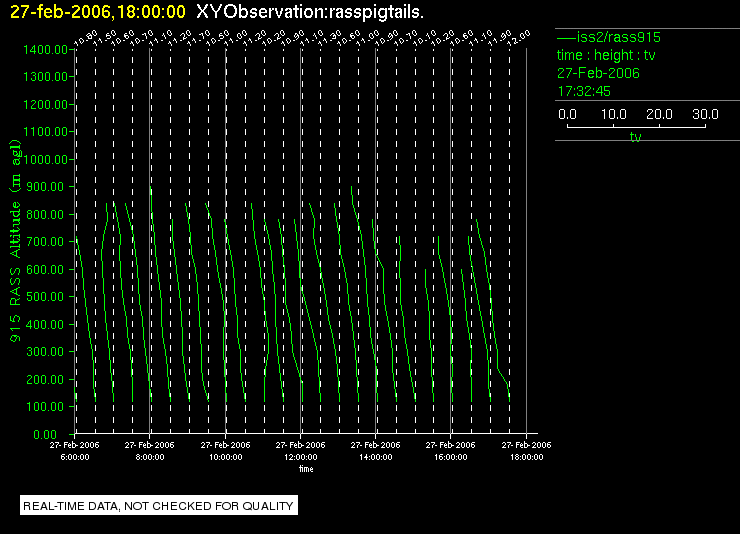This screenshot has height=534, width=740.
Task: Click the '300.00' altitude axis label
Action: coord(45,352)
